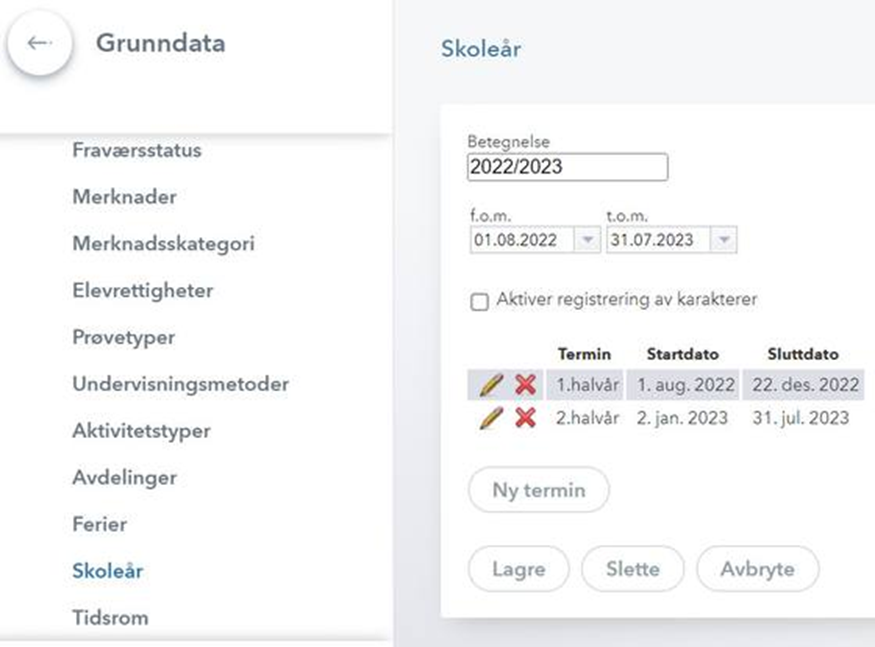The height and width of the screenshot is (647, 875).
Task: Select Merknader menu item
Action: [x=124, y=197]
